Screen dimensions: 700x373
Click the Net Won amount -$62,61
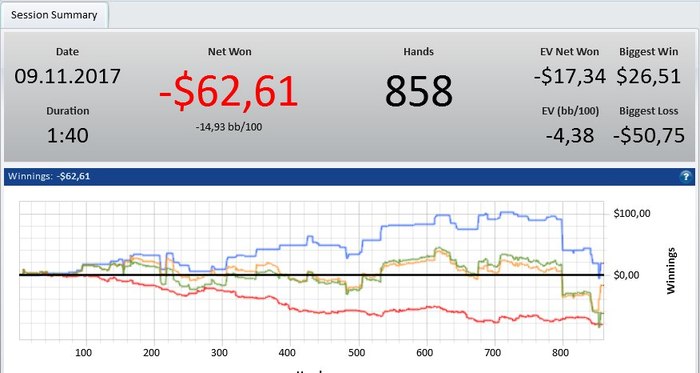pos(229,92)
